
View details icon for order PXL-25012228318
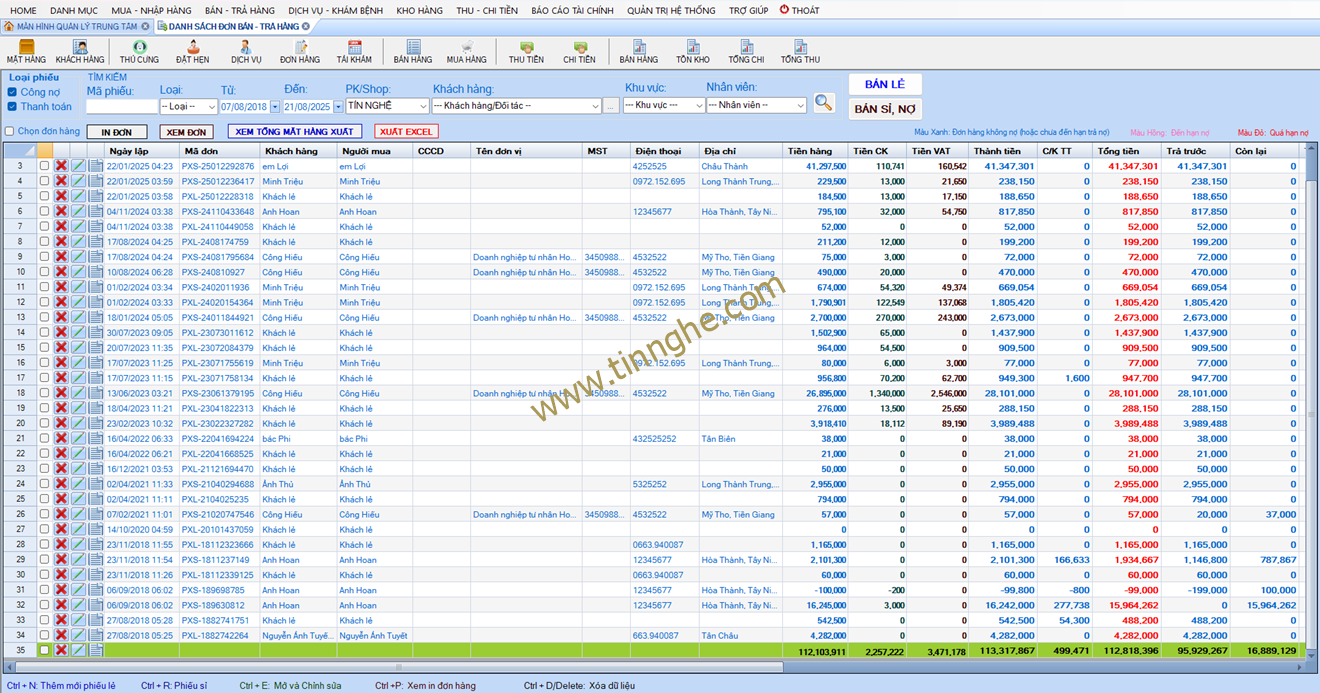click(x=96, y=196)
